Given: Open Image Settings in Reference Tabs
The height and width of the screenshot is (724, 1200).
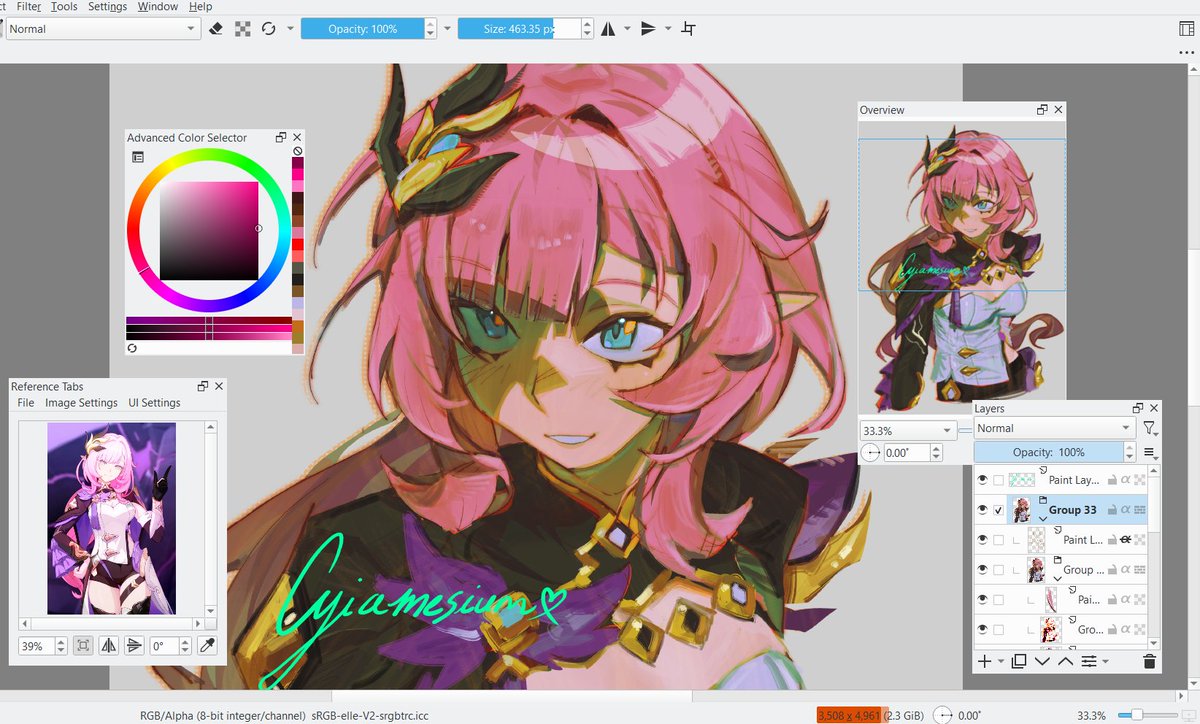Looking at the screenshot, I should tap(81, 403).
